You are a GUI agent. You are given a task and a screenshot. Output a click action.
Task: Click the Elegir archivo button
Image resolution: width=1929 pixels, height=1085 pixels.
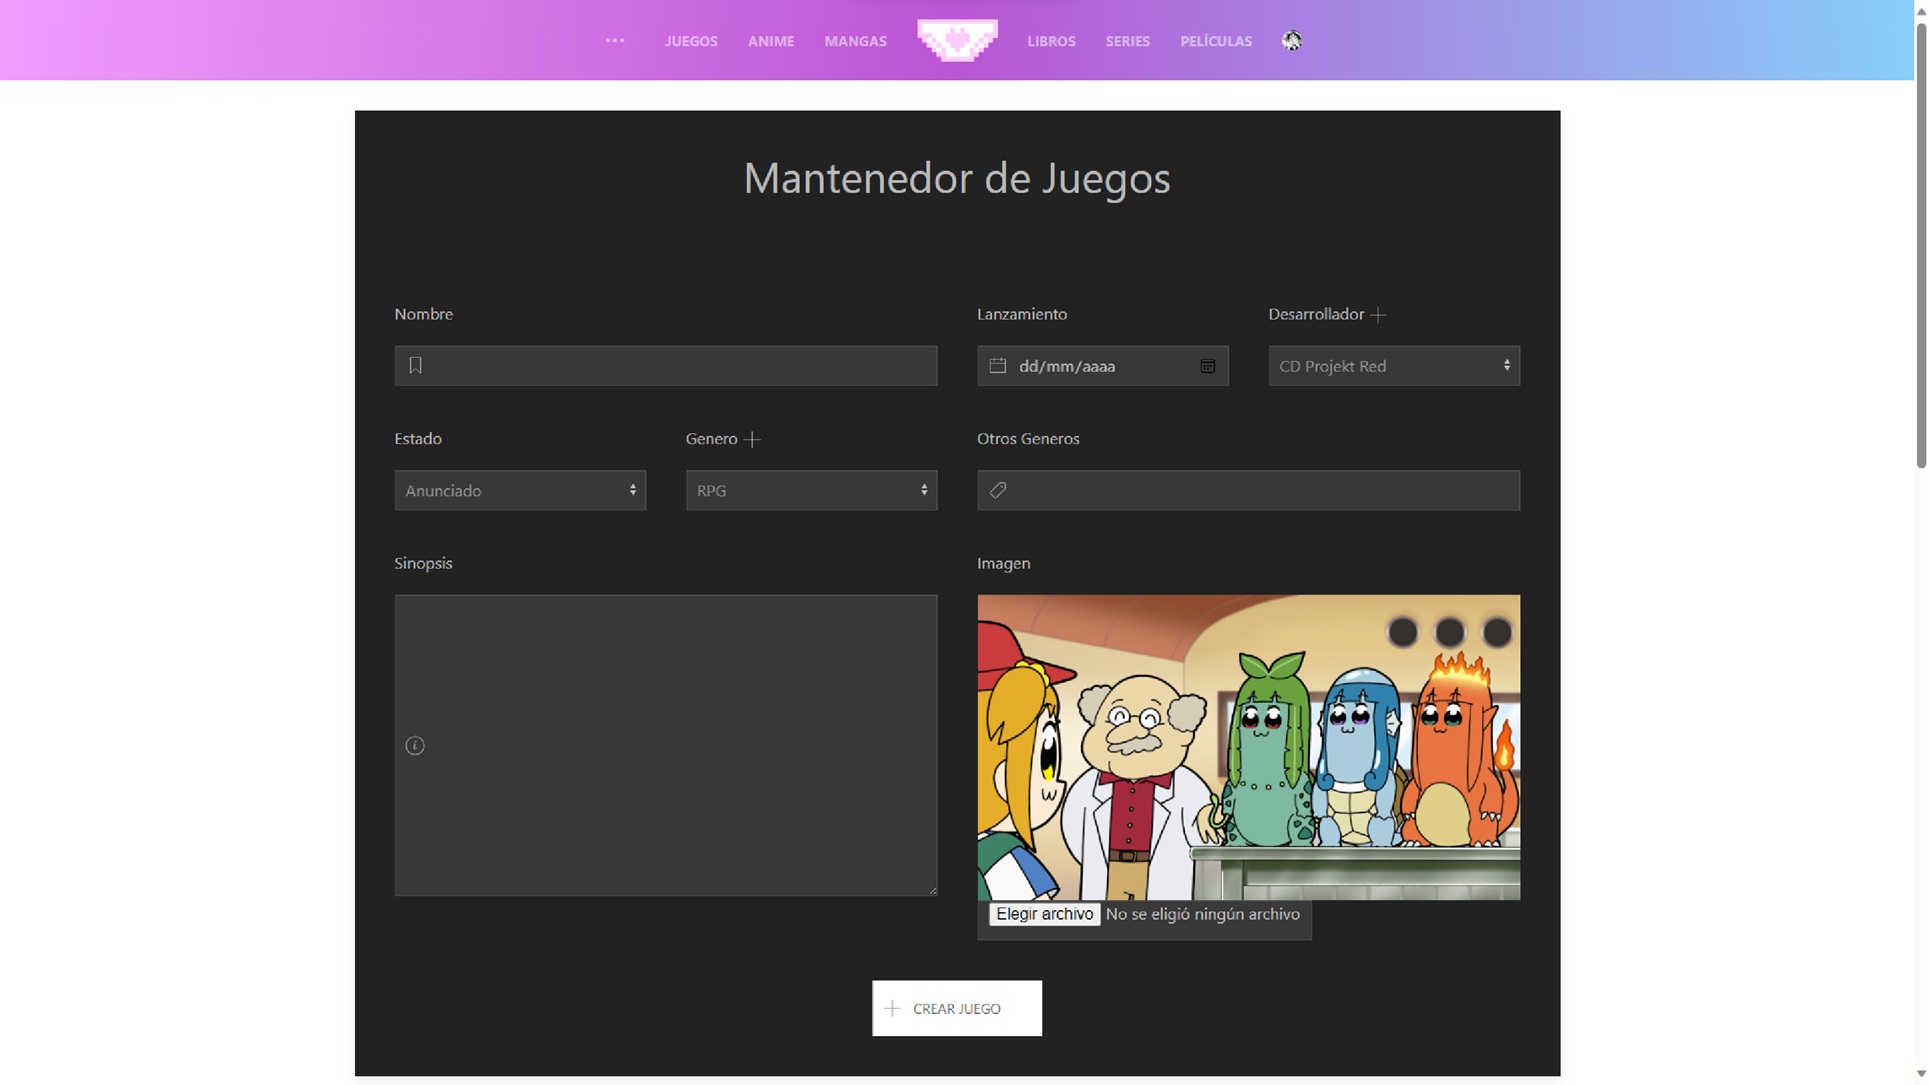1044,914
